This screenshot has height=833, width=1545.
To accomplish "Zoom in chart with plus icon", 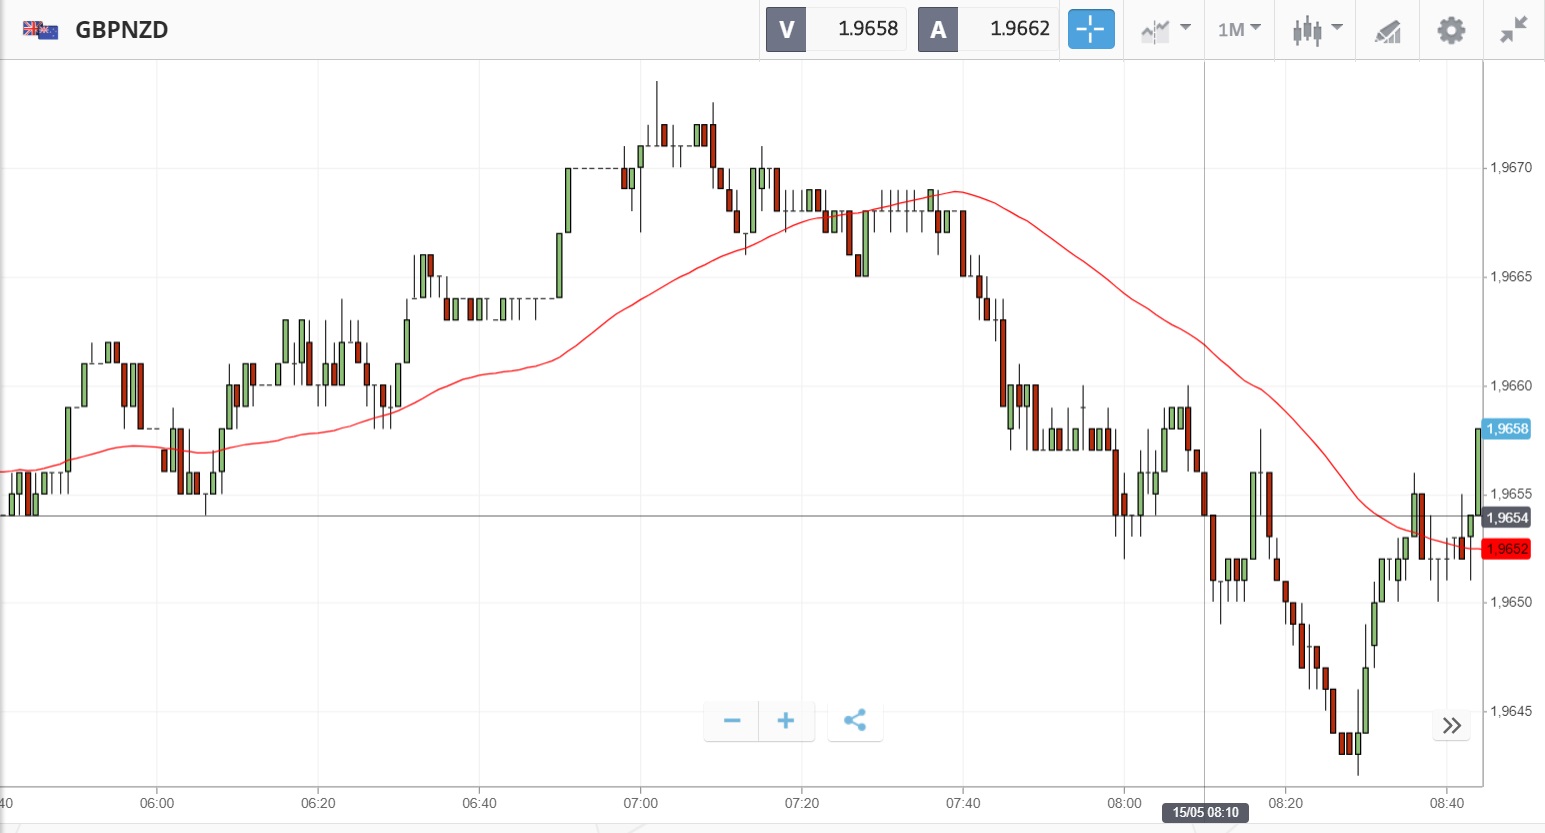I will pyautogui.click(x=786, y=720).
